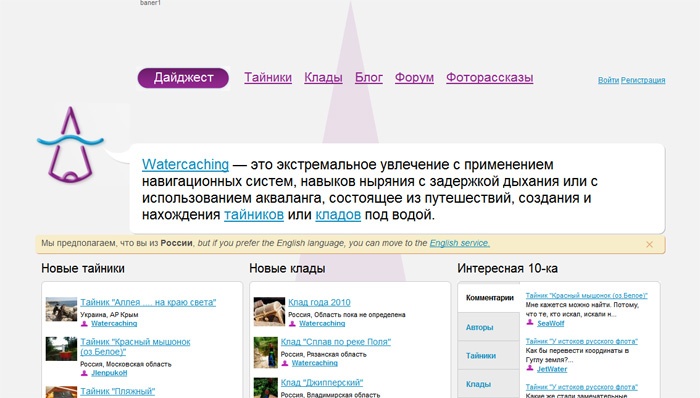Open the Дайджест tab
The width and height of the screenshot is (700, 398).
(183, 78)
